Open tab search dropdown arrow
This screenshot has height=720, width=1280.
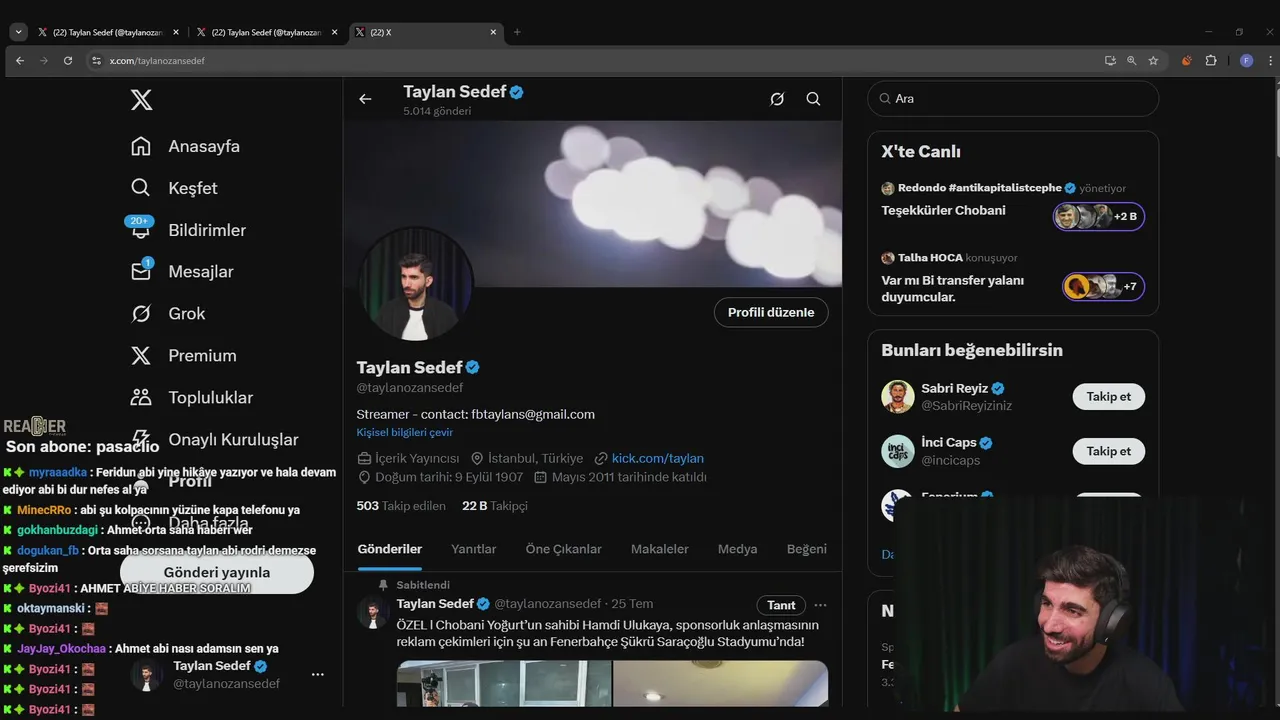click(18, 32)
